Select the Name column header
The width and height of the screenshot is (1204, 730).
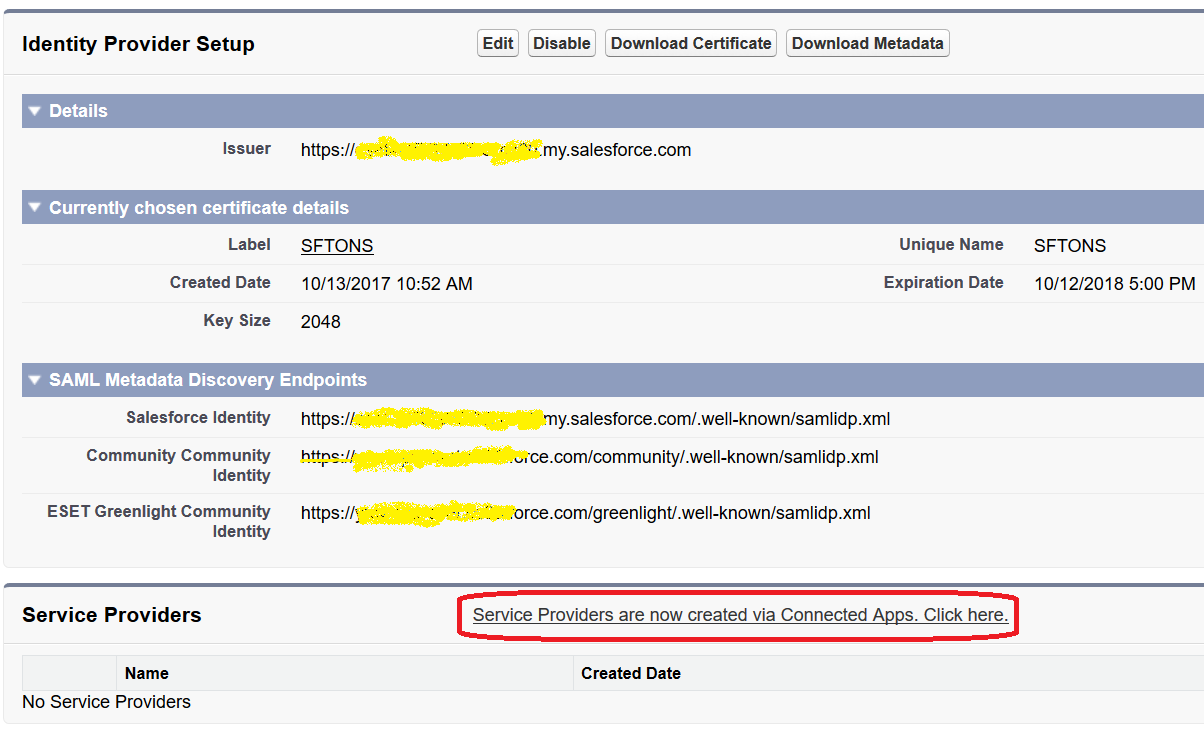pyautogui.click(x=146, y=673)
